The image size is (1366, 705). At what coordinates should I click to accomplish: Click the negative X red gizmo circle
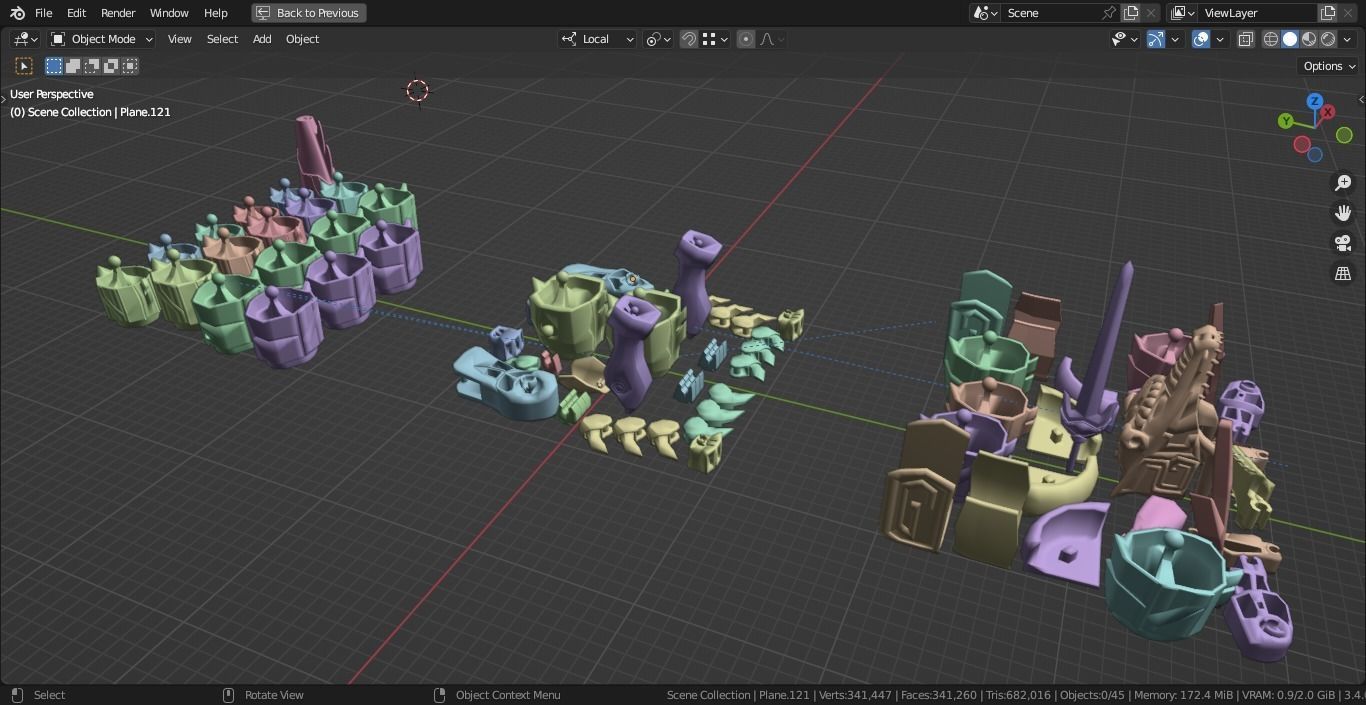point(1302,144)
